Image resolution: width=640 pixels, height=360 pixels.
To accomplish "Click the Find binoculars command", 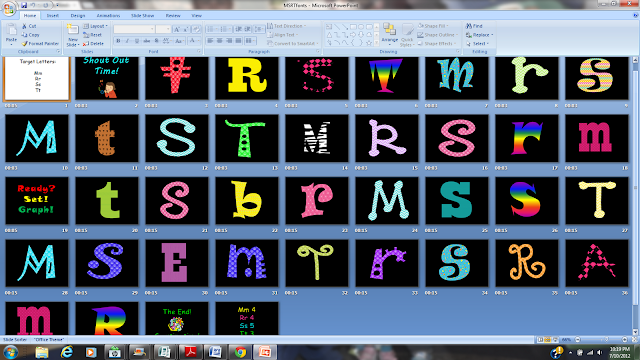I will [x=474, y=26].
